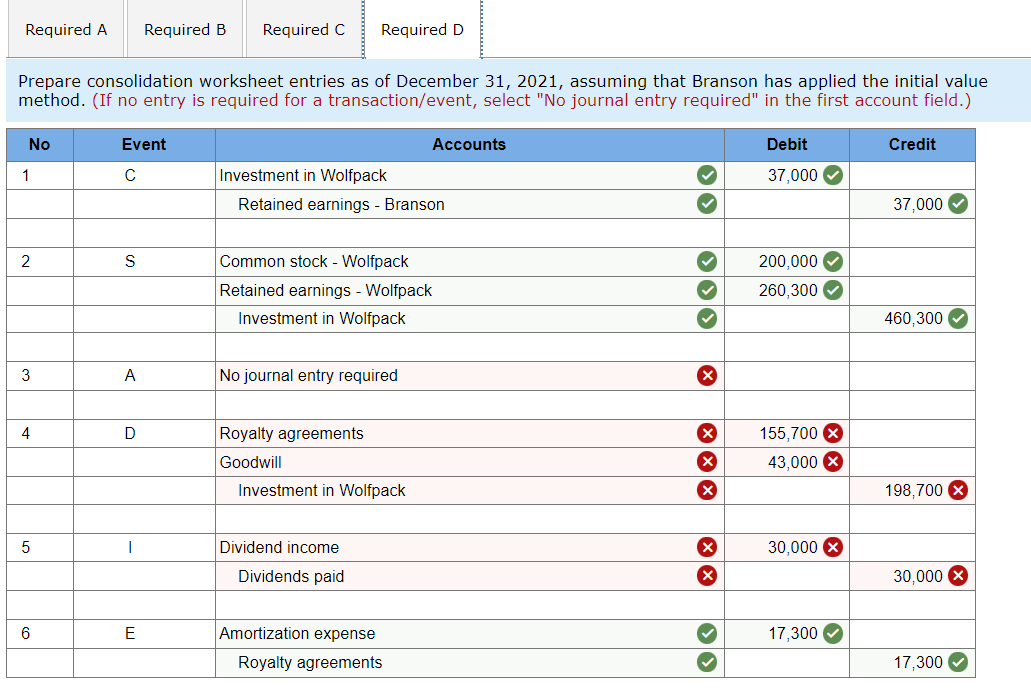
Task: Click green check next to 460,300 credit
Action: coord(958,318)
